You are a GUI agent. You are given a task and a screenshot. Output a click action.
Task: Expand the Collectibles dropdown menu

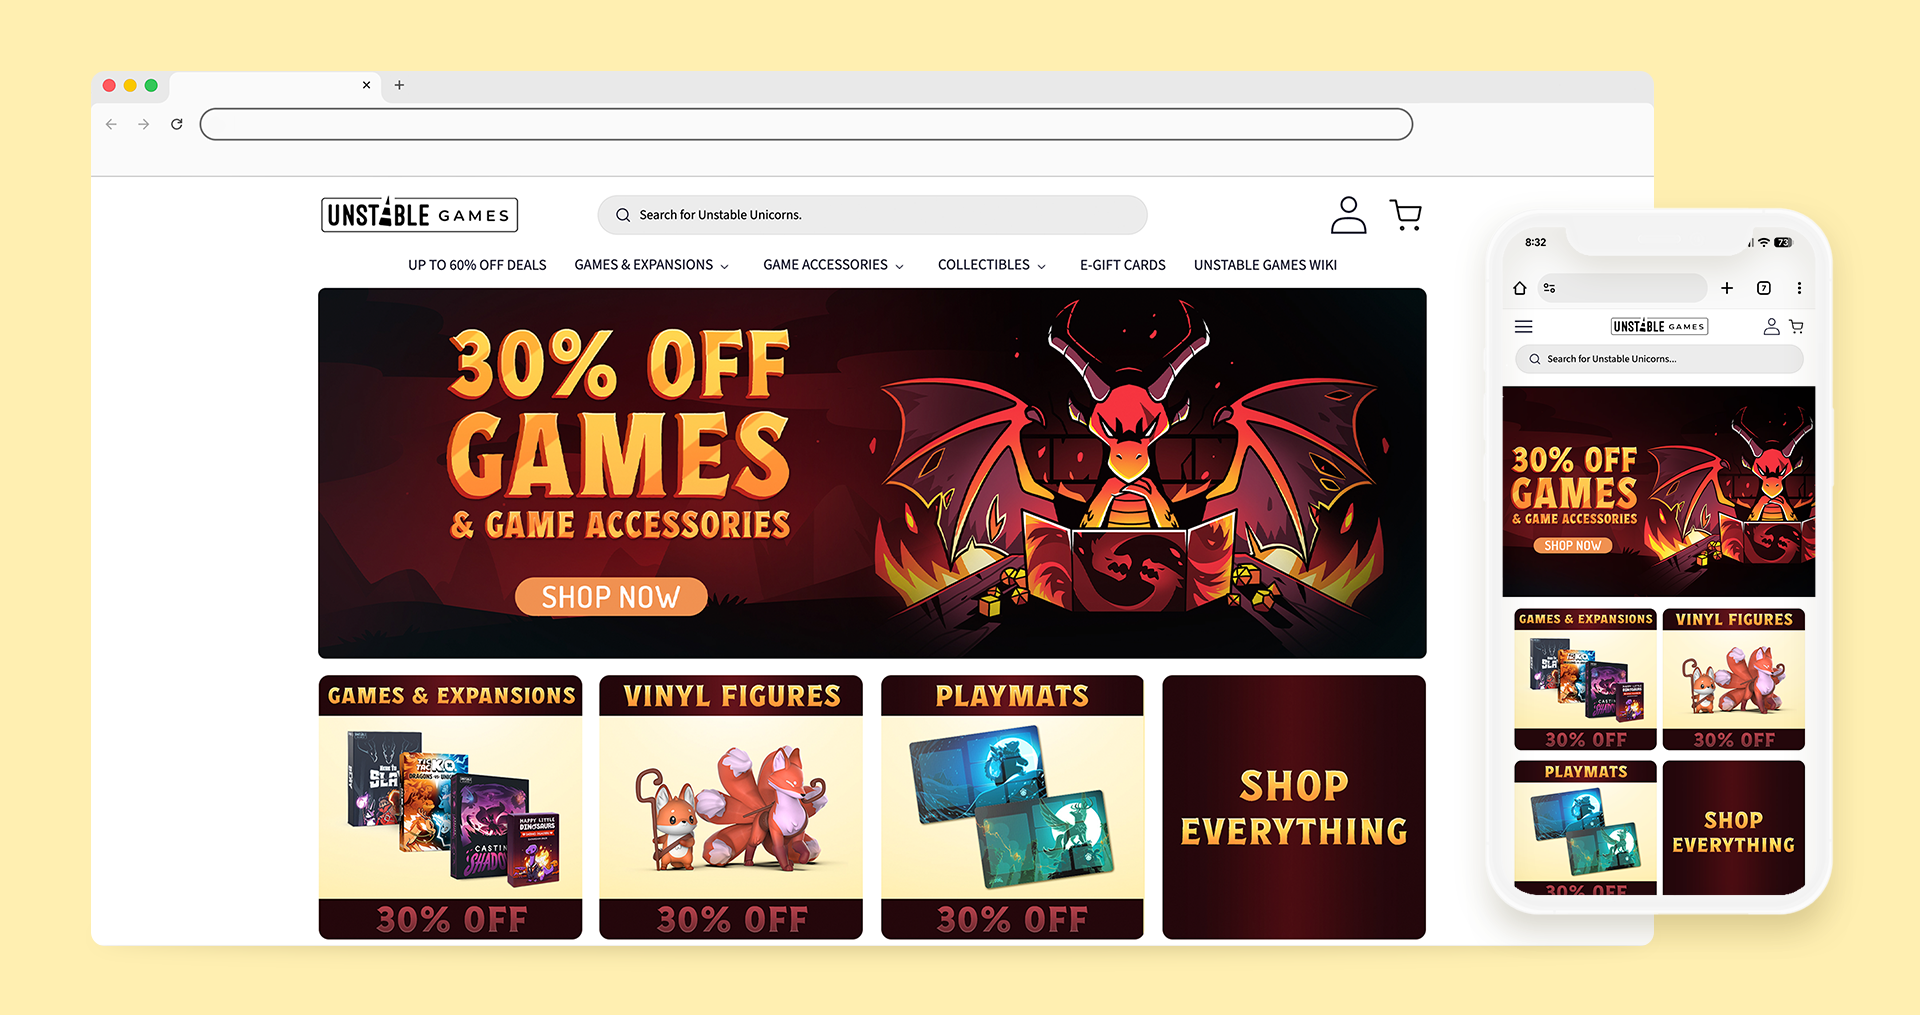pyautogui.click(x=992, y=265)
